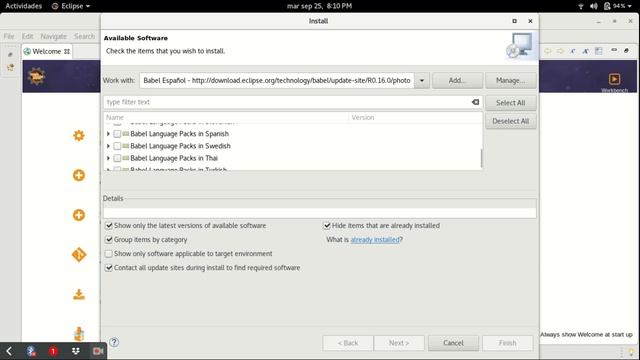Click the navigate back arrow in Welcome toolbar
This screenshot has width=640, height=360.
547,51
